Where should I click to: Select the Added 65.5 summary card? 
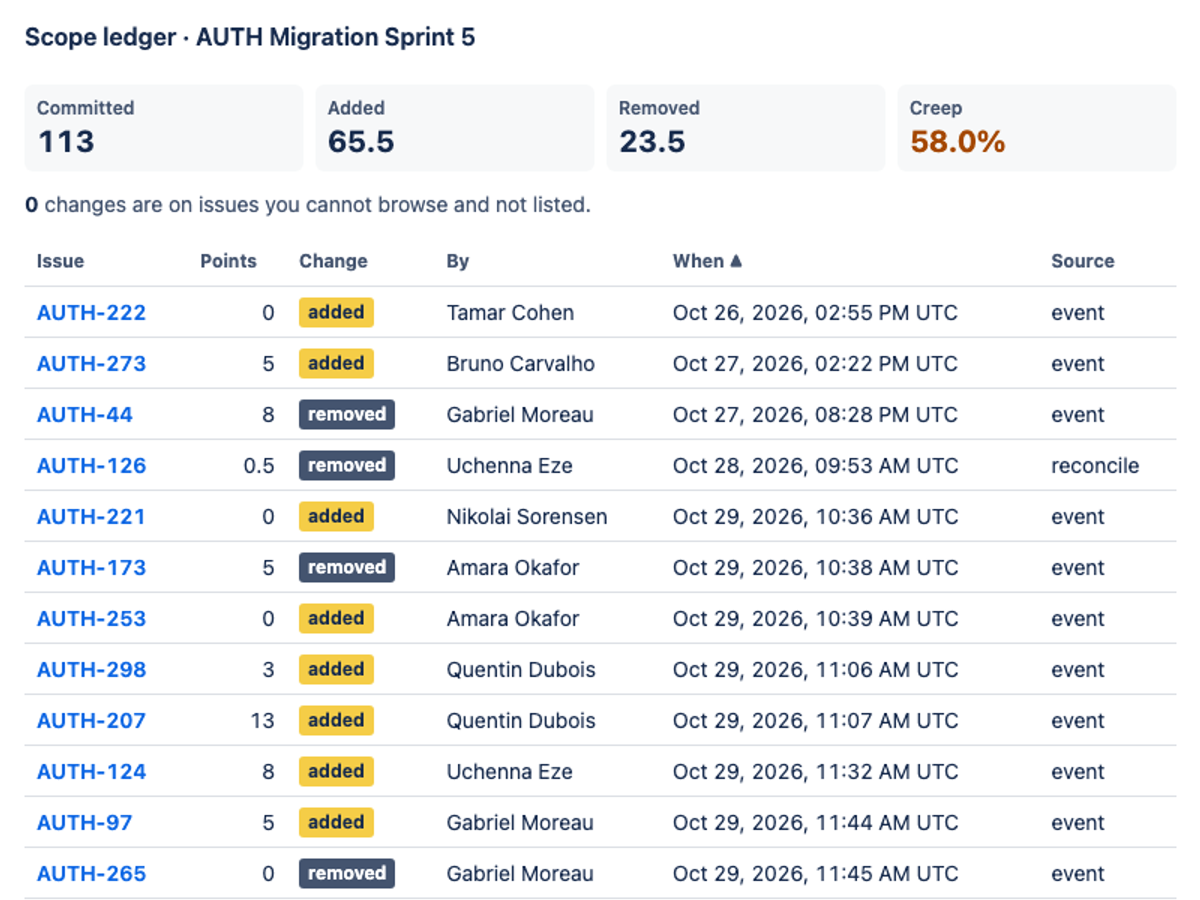coord(455,128)
